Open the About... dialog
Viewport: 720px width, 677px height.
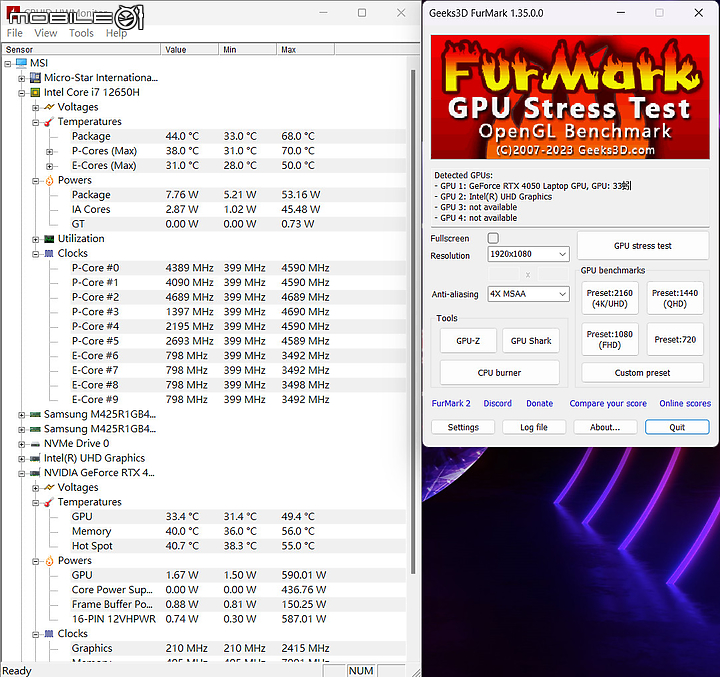click(605, 427)
